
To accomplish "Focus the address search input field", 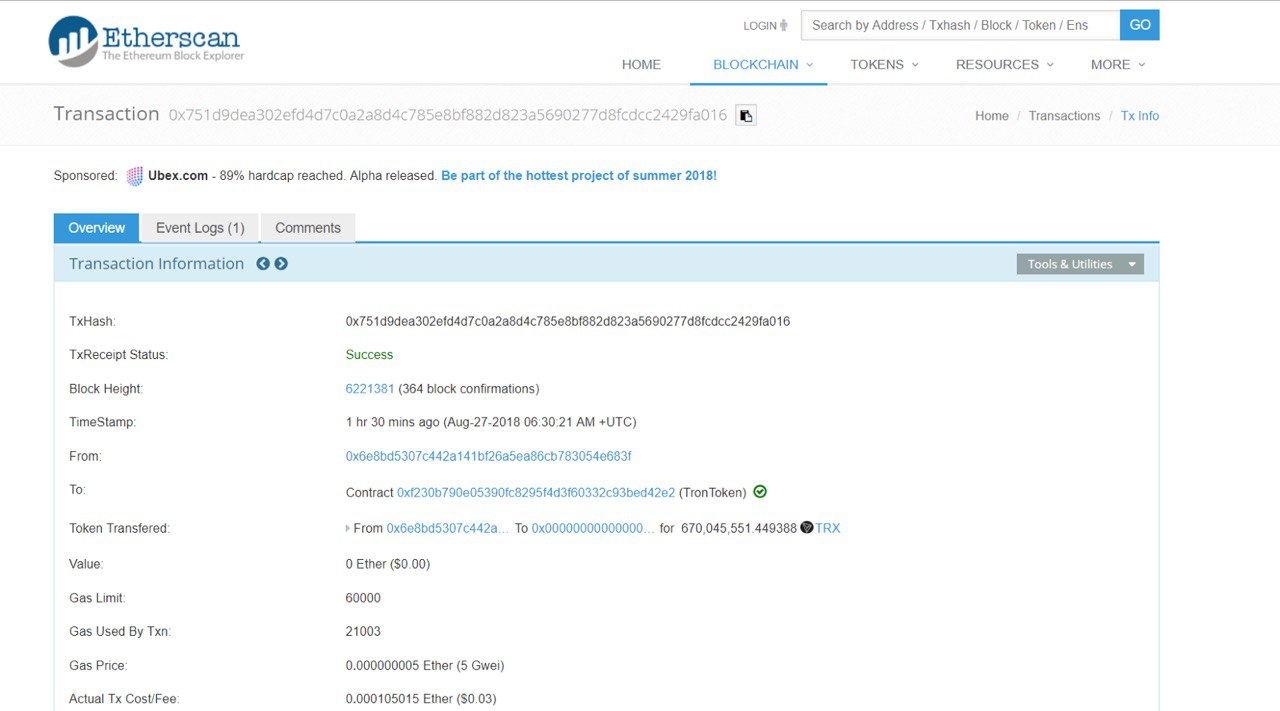I will point(960,25).
